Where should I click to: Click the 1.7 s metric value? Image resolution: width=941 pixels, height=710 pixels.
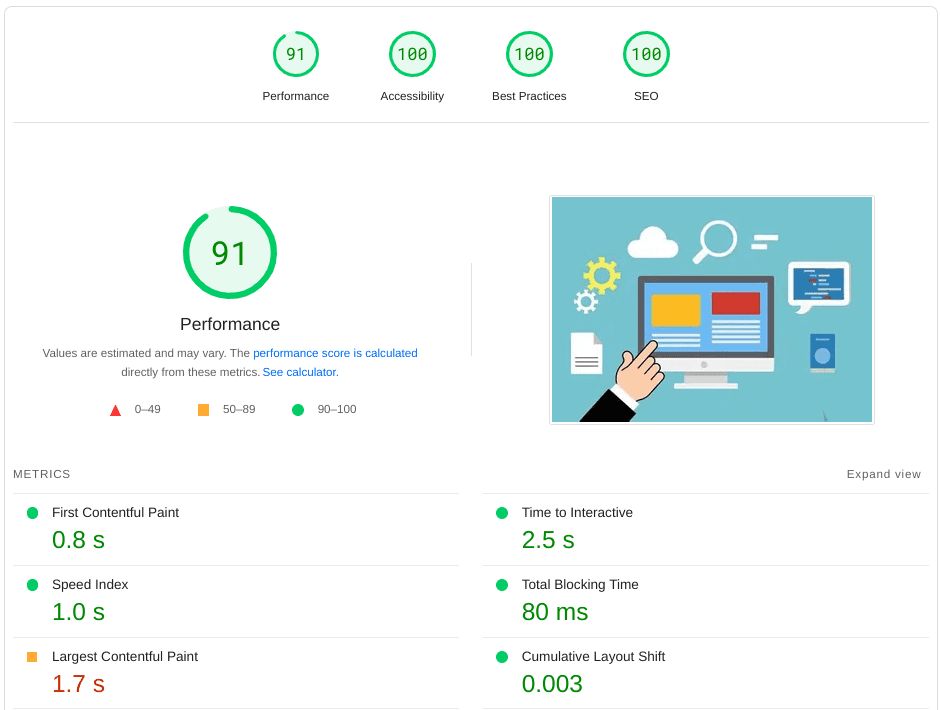pyautogui.click(x=78, y=684)
